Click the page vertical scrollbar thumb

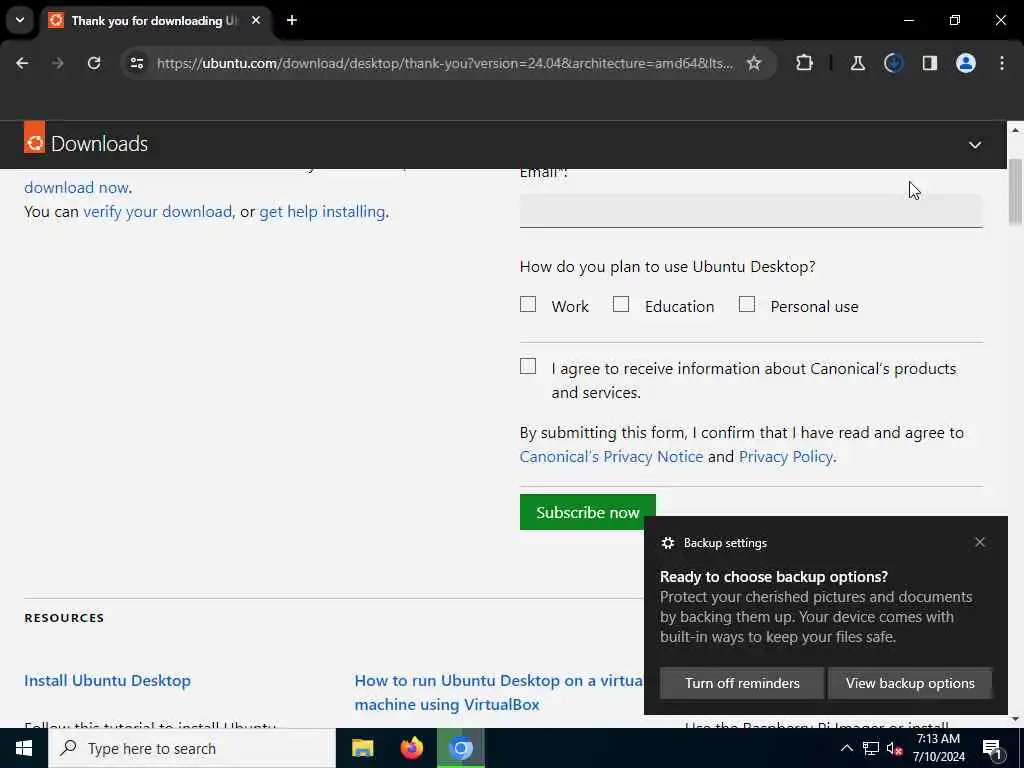[x=1015, y=191]
